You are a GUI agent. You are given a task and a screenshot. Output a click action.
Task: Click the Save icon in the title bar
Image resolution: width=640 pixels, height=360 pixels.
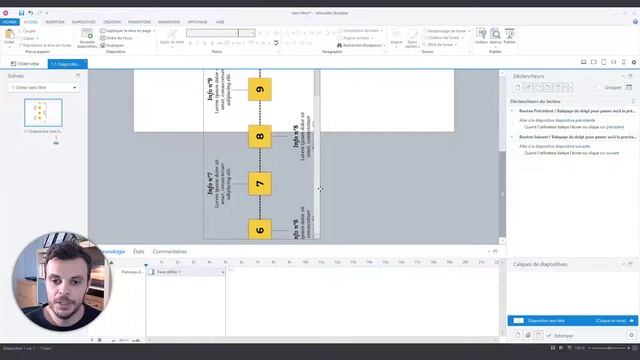click(x=22, y=13)
